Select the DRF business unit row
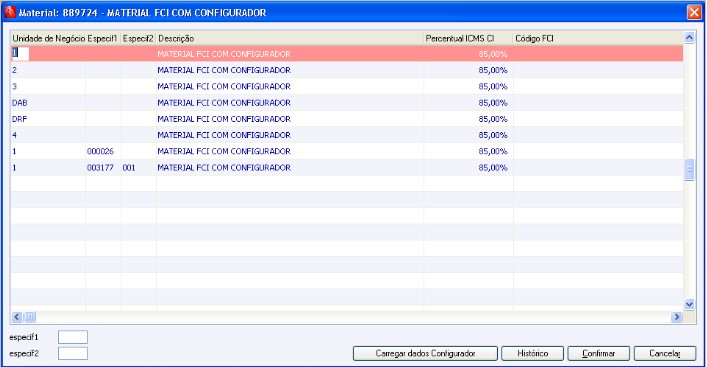 pyautogui.click(x=347, y=119)
